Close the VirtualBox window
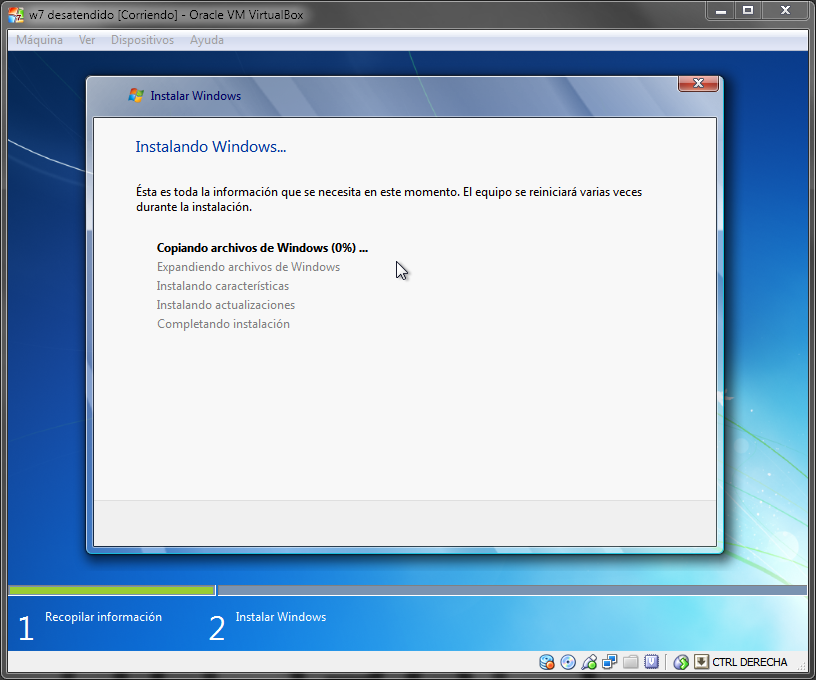The width and height of the screenshot is (816, 680). pos(785,10)
